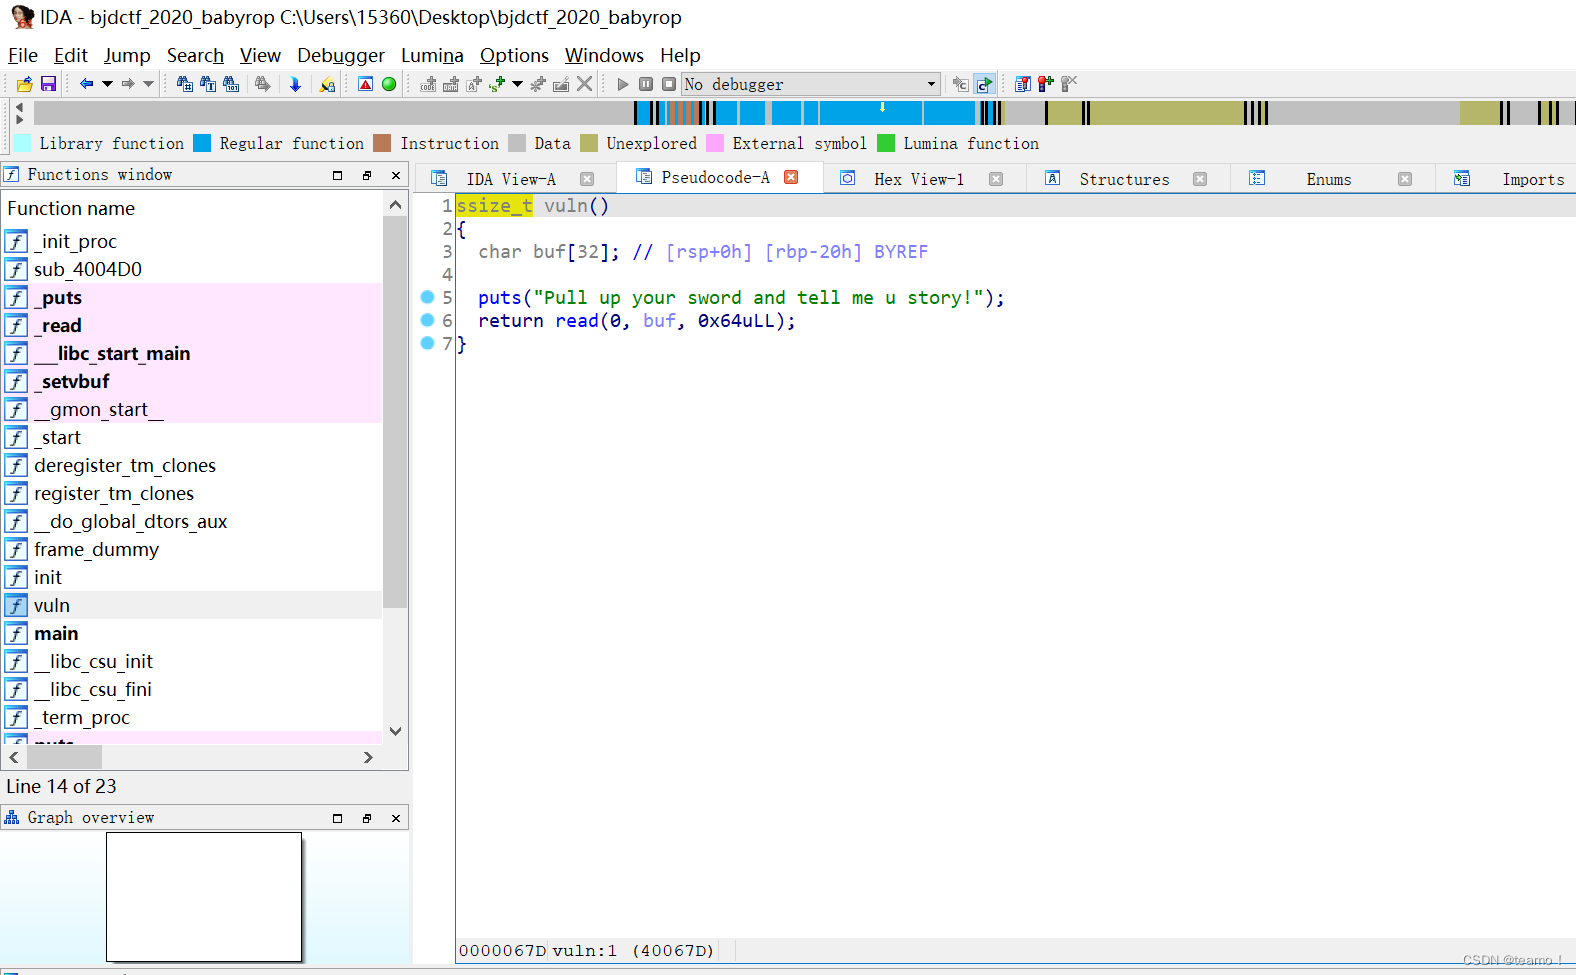Close the IDA View-A tab
Screen dimensions: 1576x975
[x=587, y=179]
